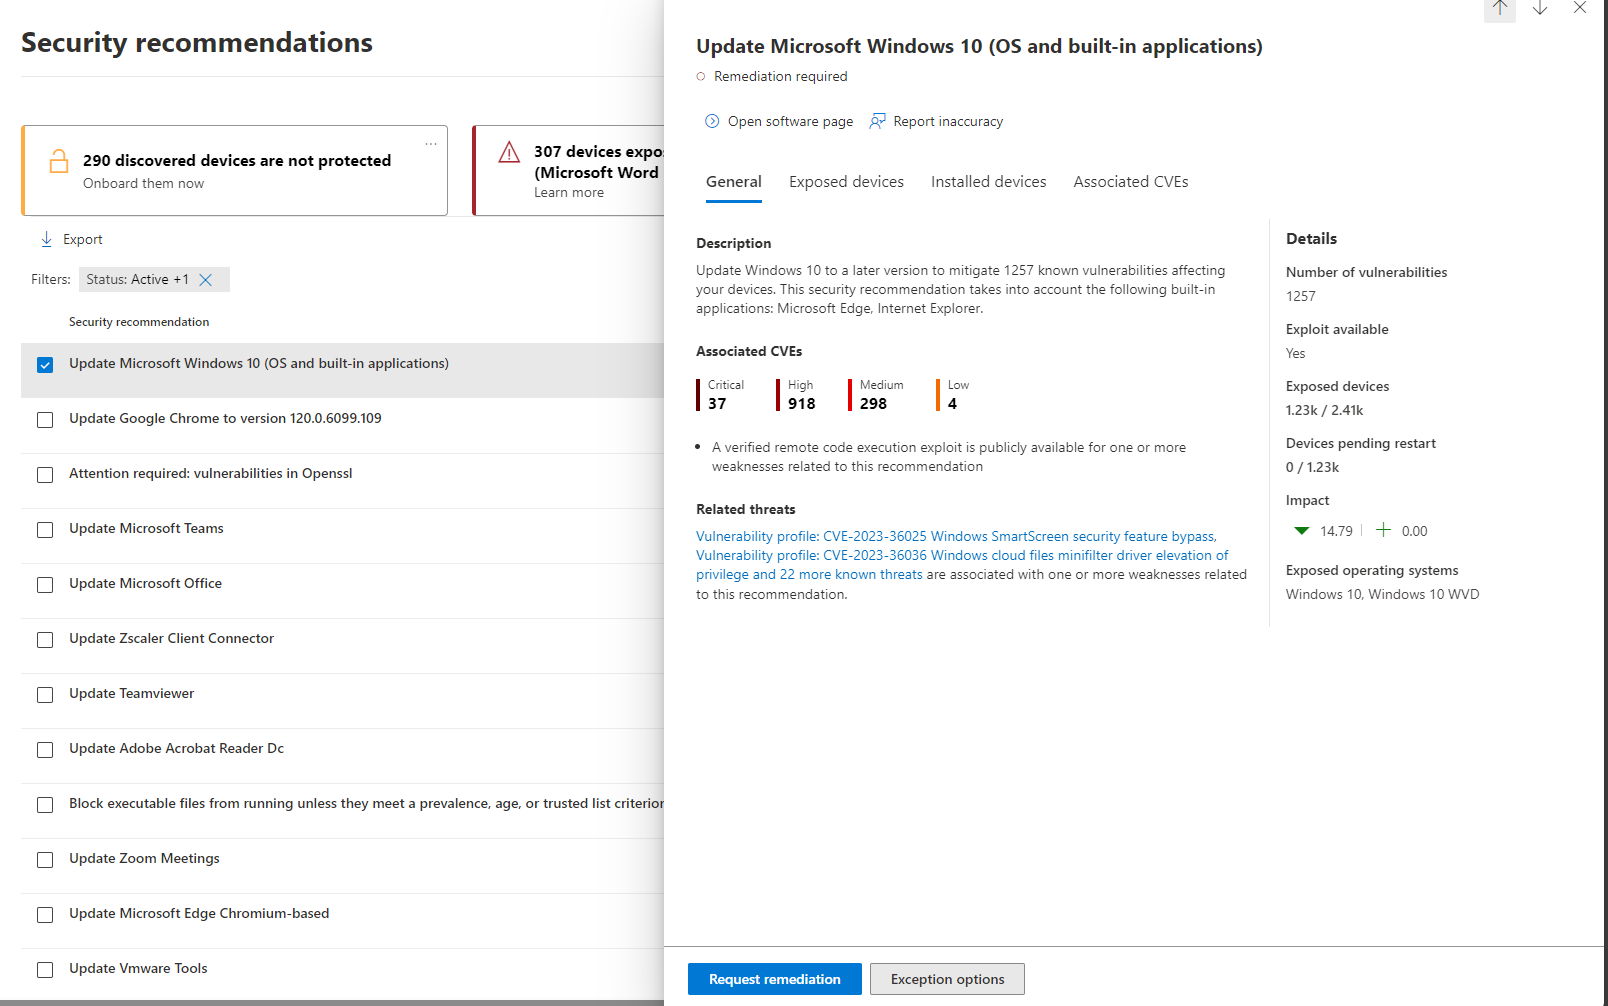Click the Export download arrow icon
Image resolution: width=1608 pixels, height=1006 pixels.
pos(46,239)
